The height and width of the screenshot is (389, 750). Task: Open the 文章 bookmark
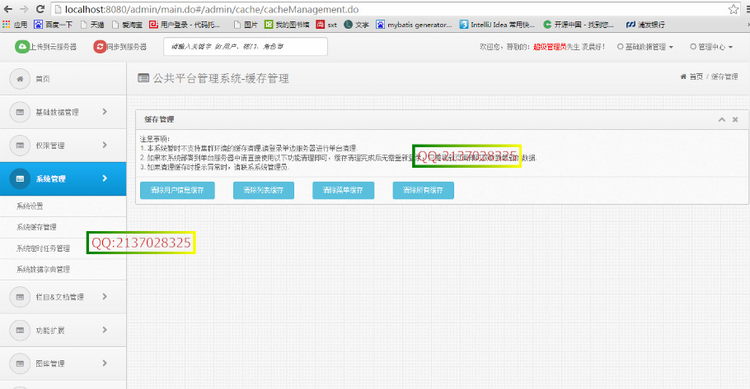coord(356,24)
